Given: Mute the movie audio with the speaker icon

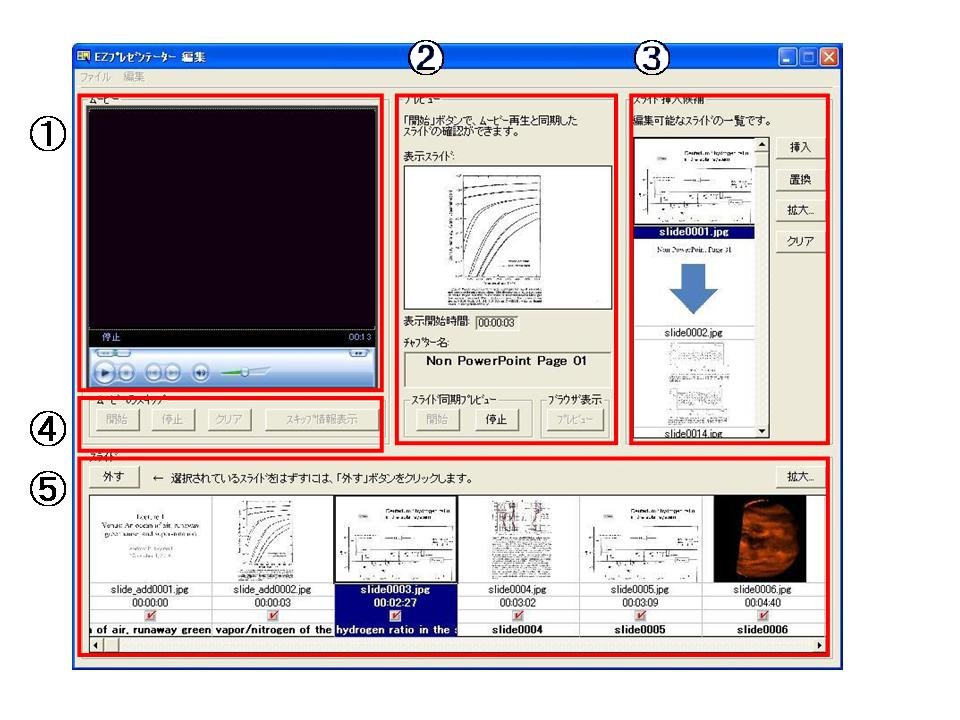Looking at the screenshot, I should tap(201, 373).
